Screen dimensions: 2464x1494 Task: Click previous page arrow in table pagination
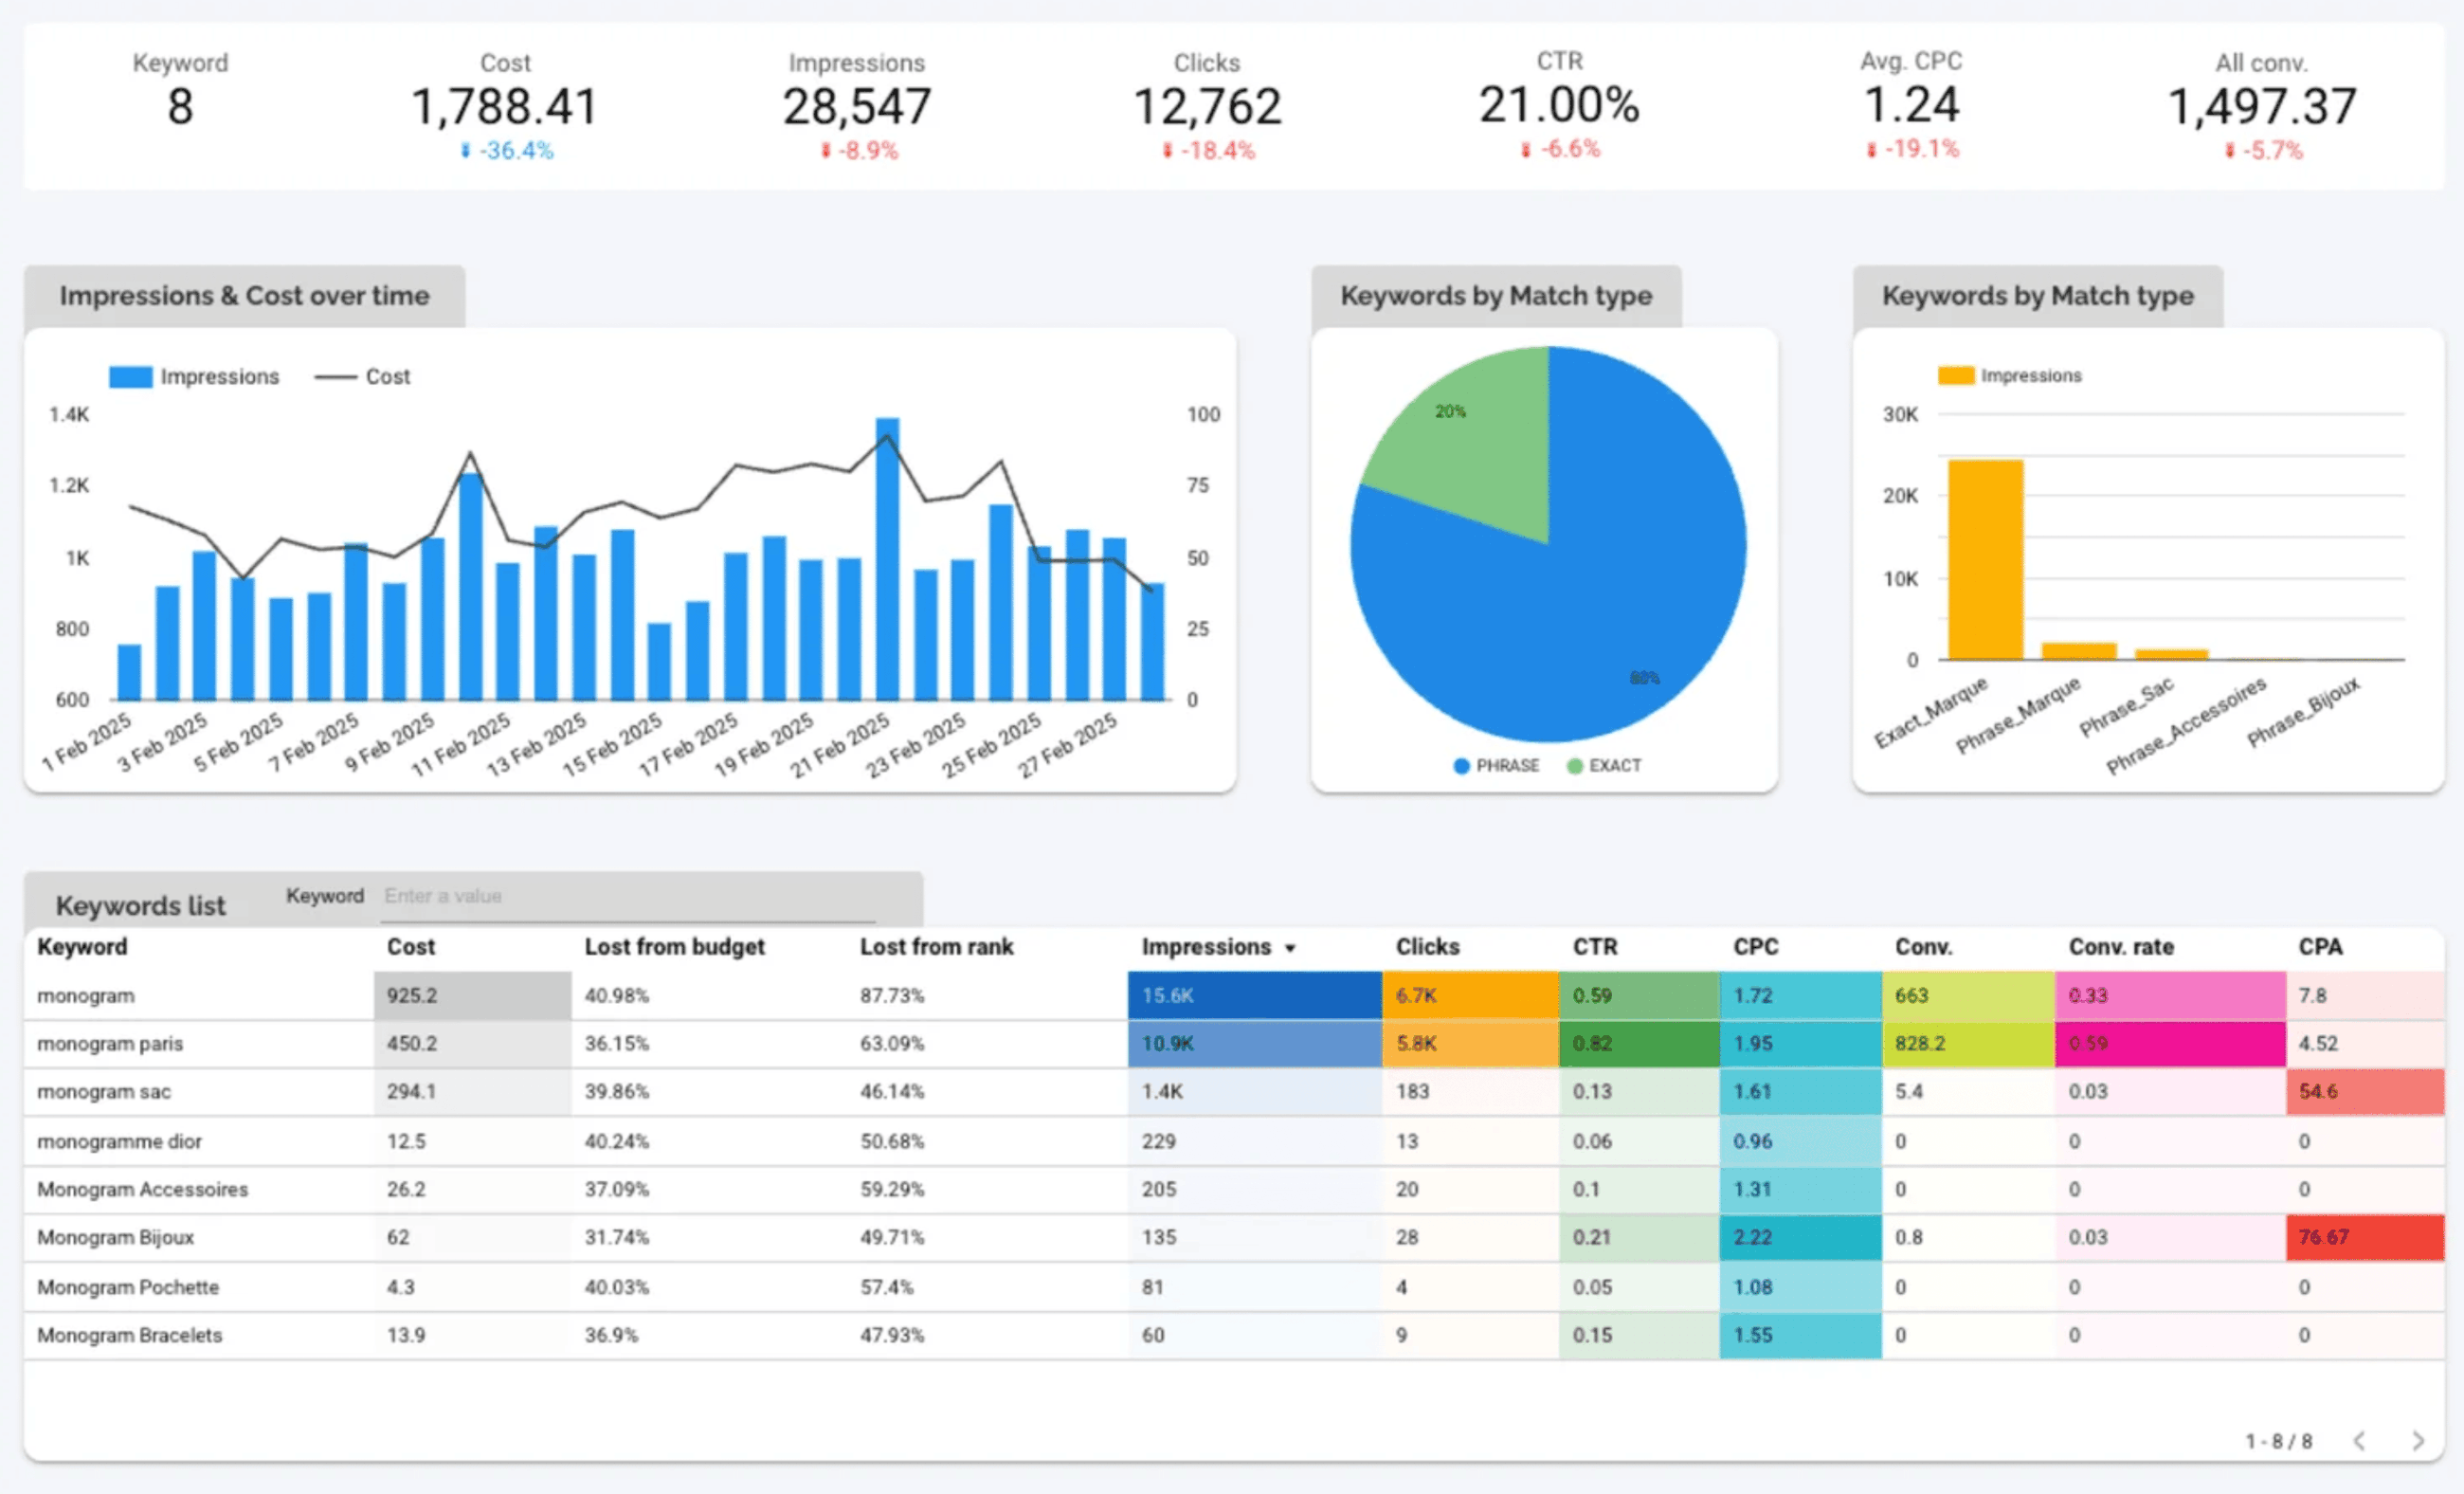click(x=2360, y=1440)
